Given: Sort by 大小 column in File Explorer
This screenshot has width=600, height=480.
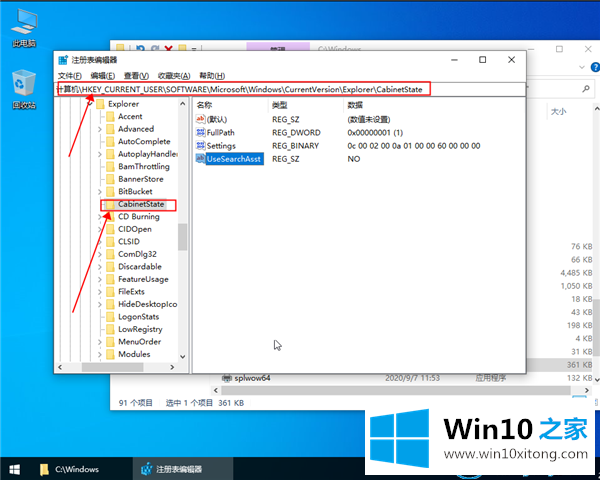Looking at the screenshot, I should (x=558, y=111).
